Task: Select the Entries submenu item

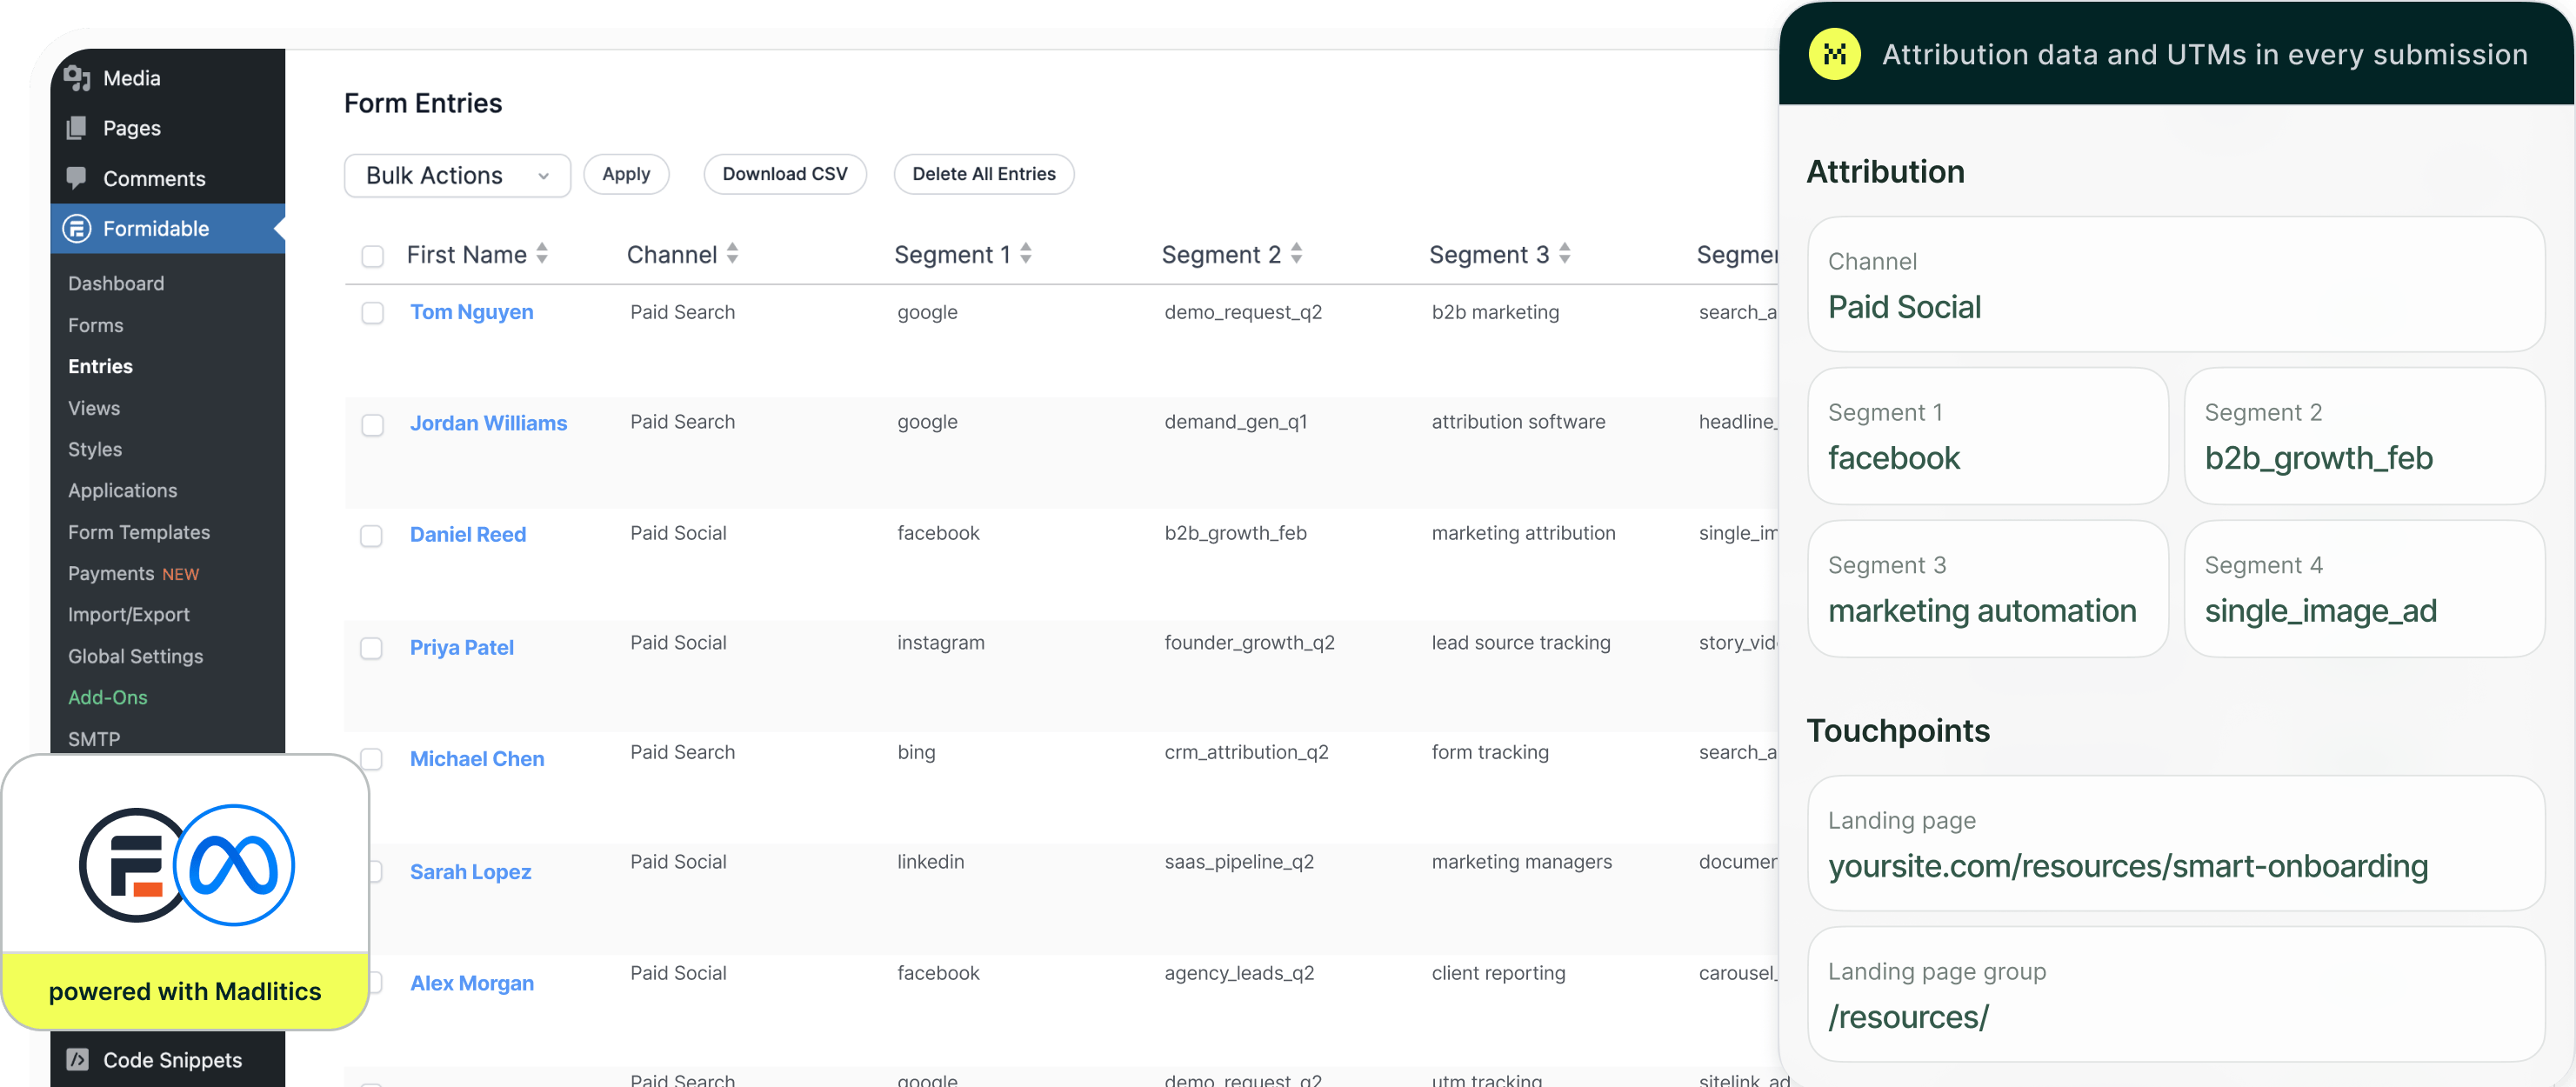Action: click(x=100, y=366)
